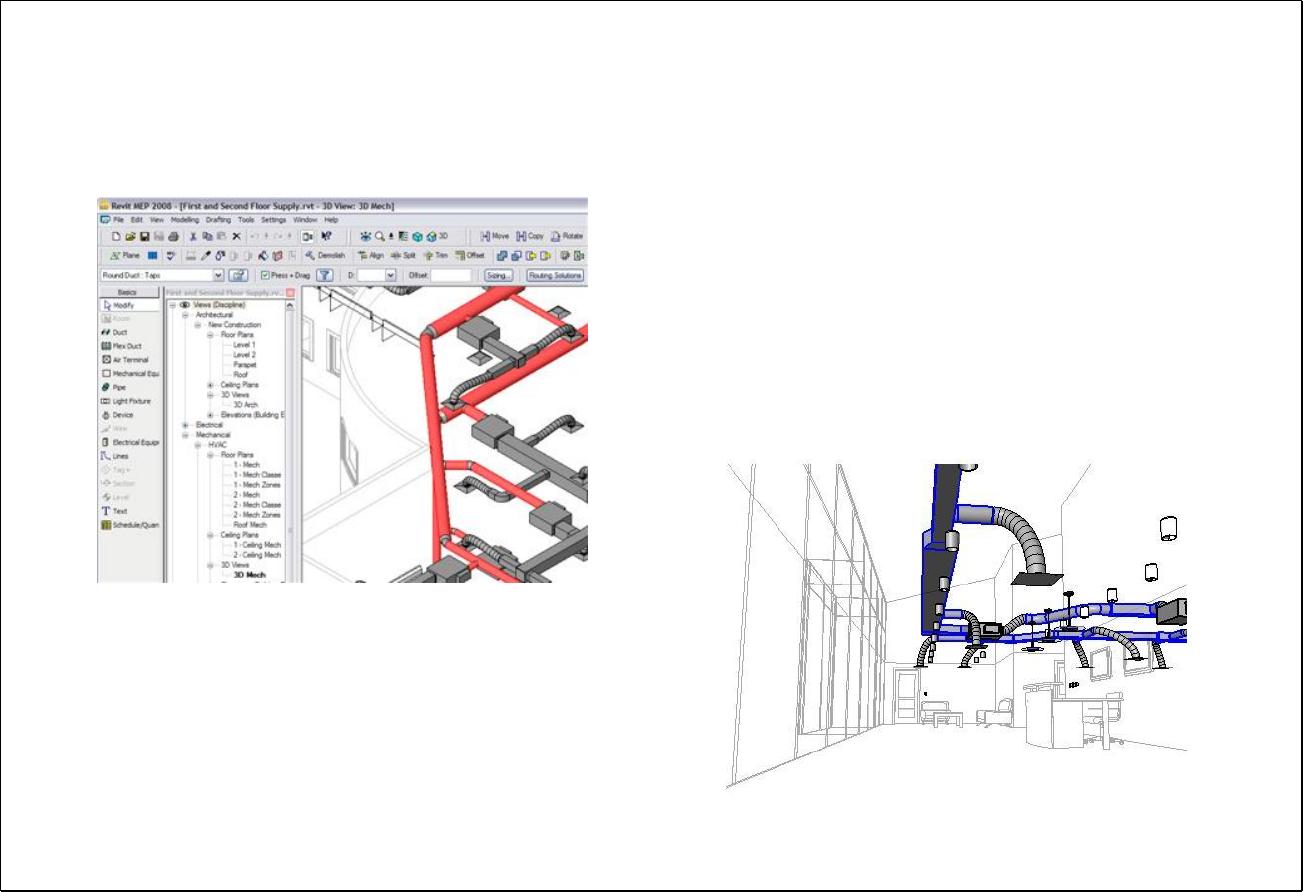This screenshot has width=1303, height=892.
Task: Expand the Ceiling Plans node under Architectural
Action: (x=210, y=385)
